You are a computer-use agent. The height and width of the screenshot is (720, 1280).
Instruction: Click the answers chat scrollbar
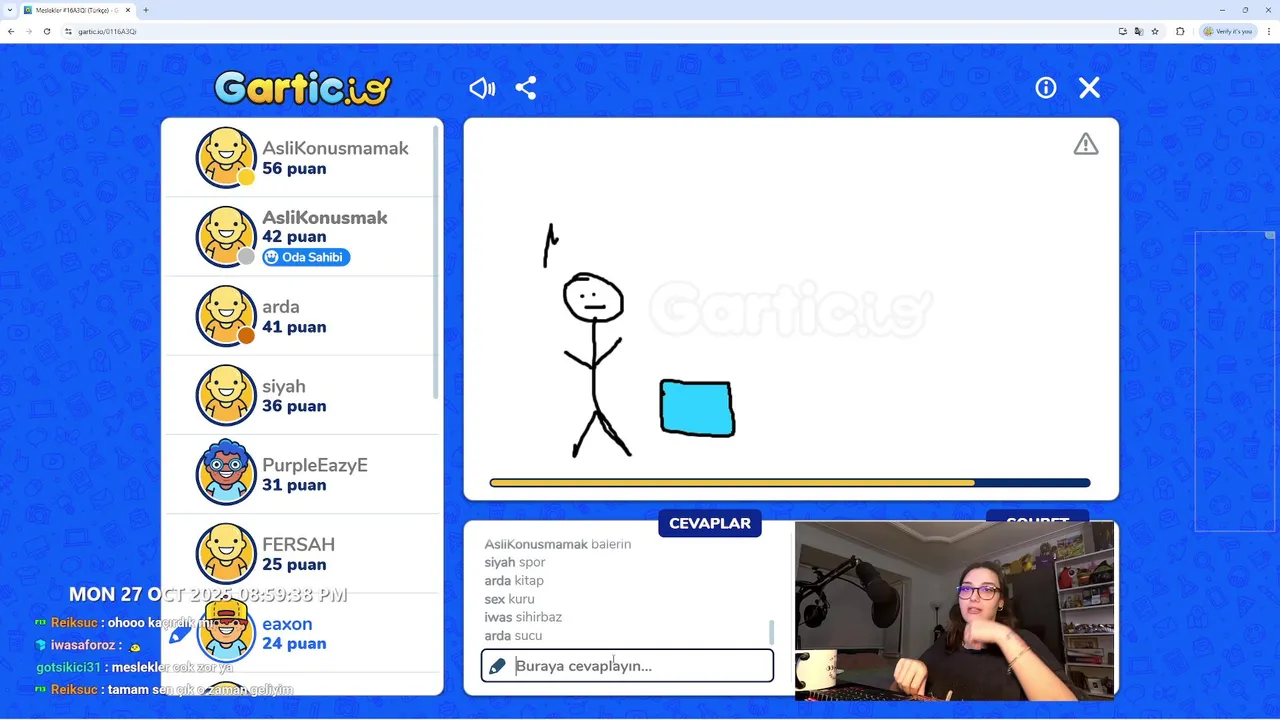(x=771, y=632)
